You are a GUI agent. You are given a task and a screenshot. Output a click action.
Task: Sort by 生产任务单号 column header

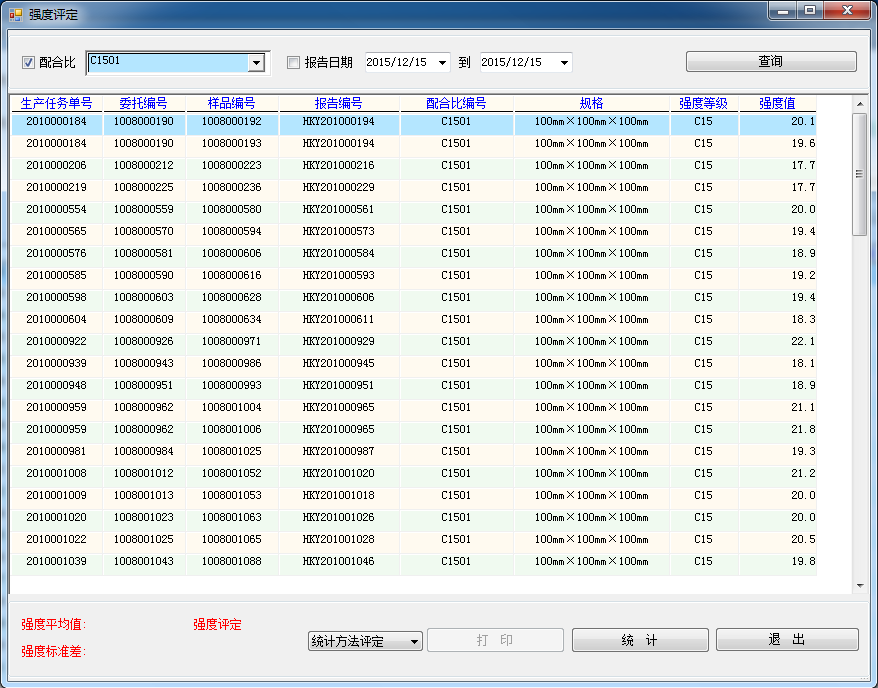(56, 103)
